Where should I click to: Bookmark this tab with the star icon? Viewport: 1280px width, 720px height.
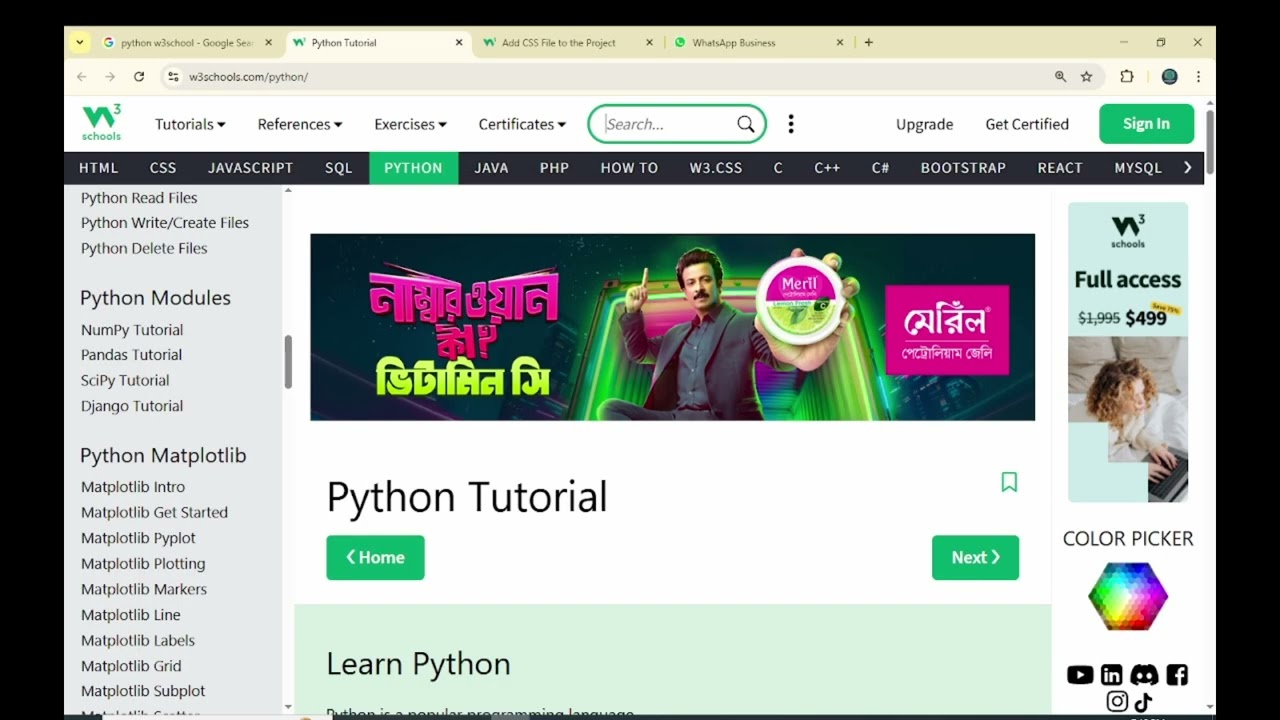tap(1086, 77)
